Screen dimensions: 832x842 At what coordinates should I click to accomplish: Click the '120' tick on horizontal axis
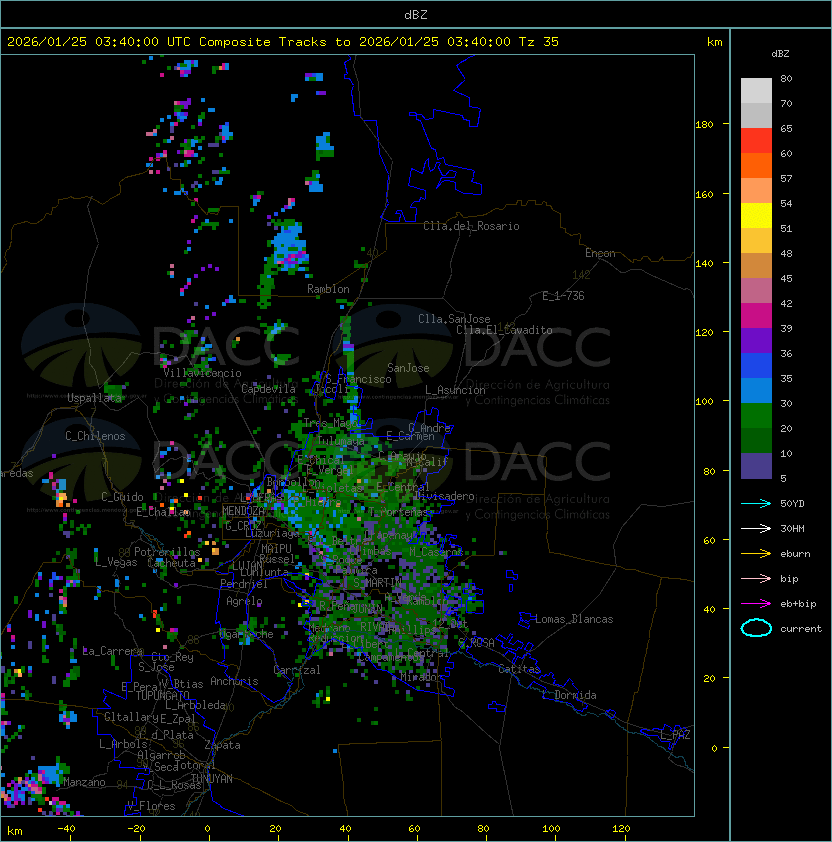pos(621,829)
